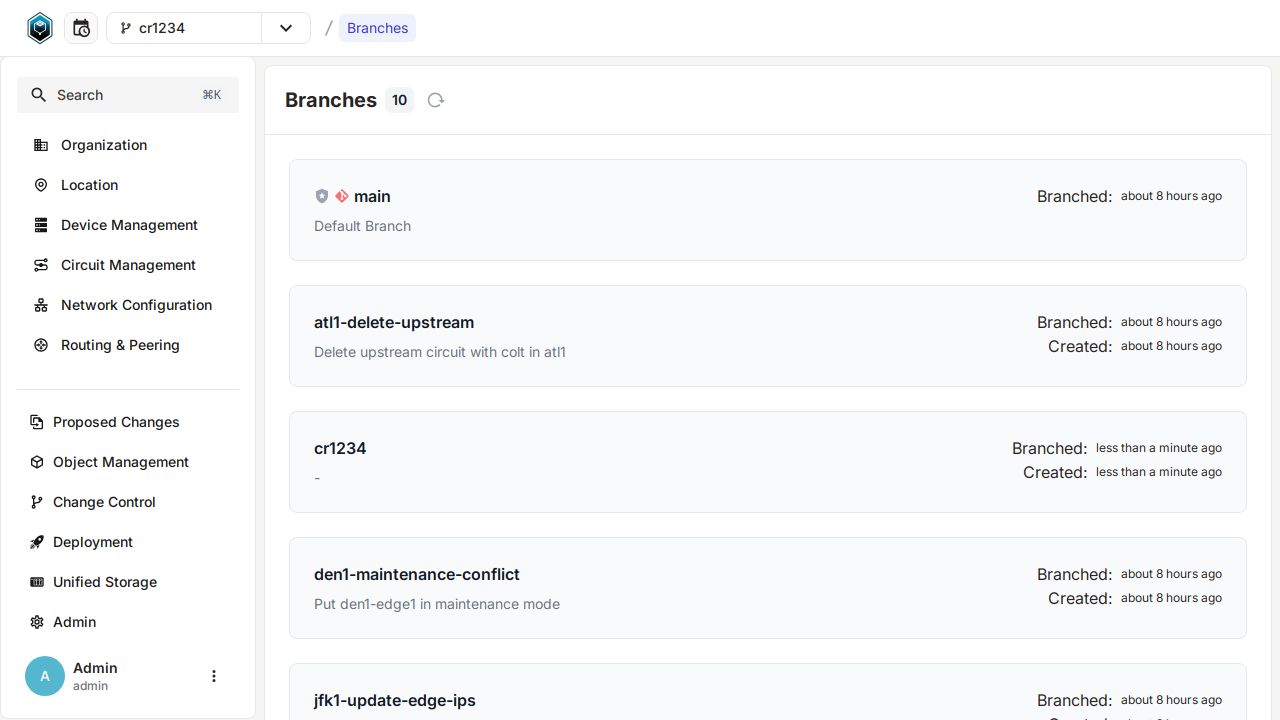Click the Unified Storage icon
This screenshot has width=1280, height=720.
point(37,582)
